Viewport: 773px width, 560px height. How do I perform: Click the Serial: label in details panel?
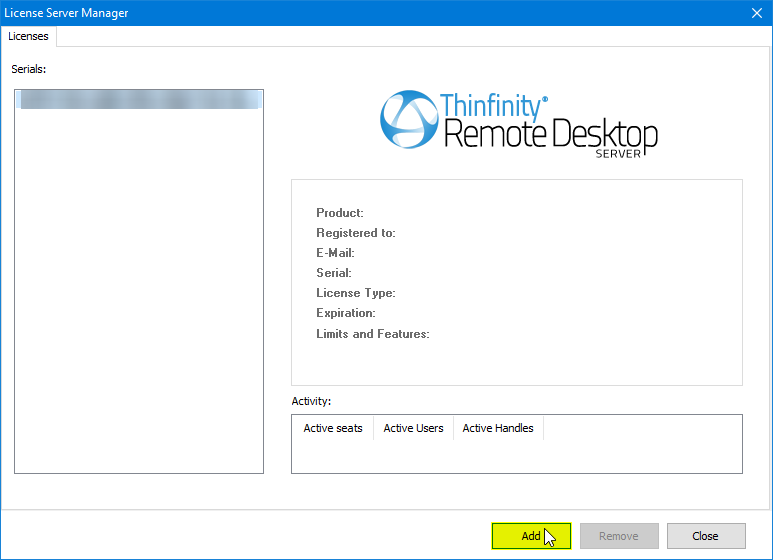click(334, 273)
